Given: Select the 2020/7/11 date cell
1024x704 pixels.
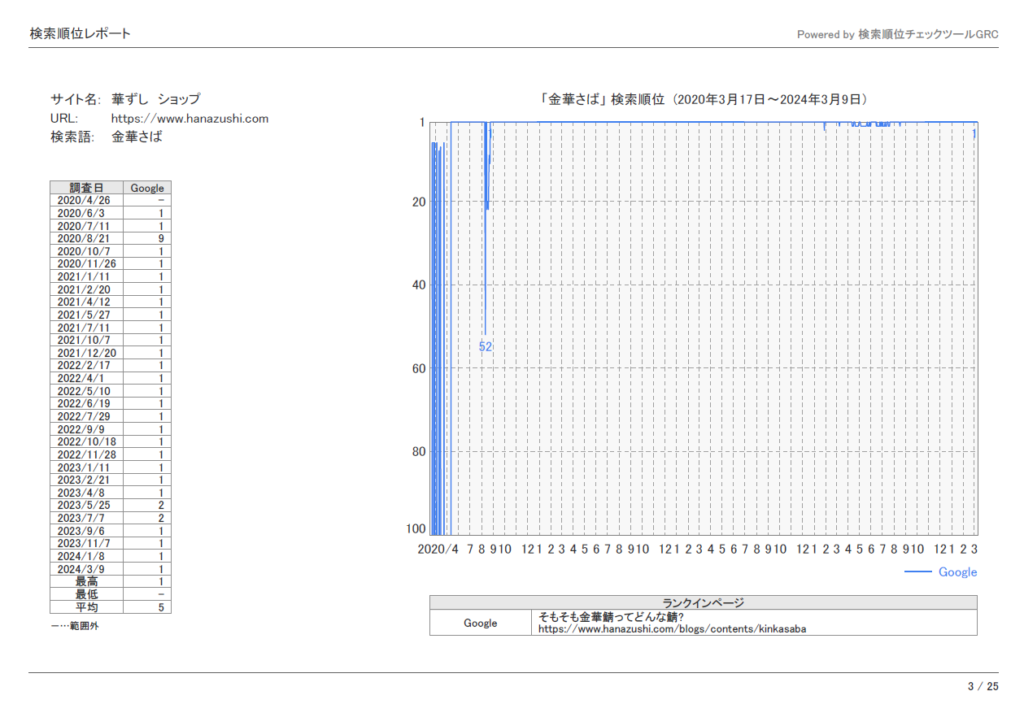Looking at the screenshot, I should click(x=86, y=226).
